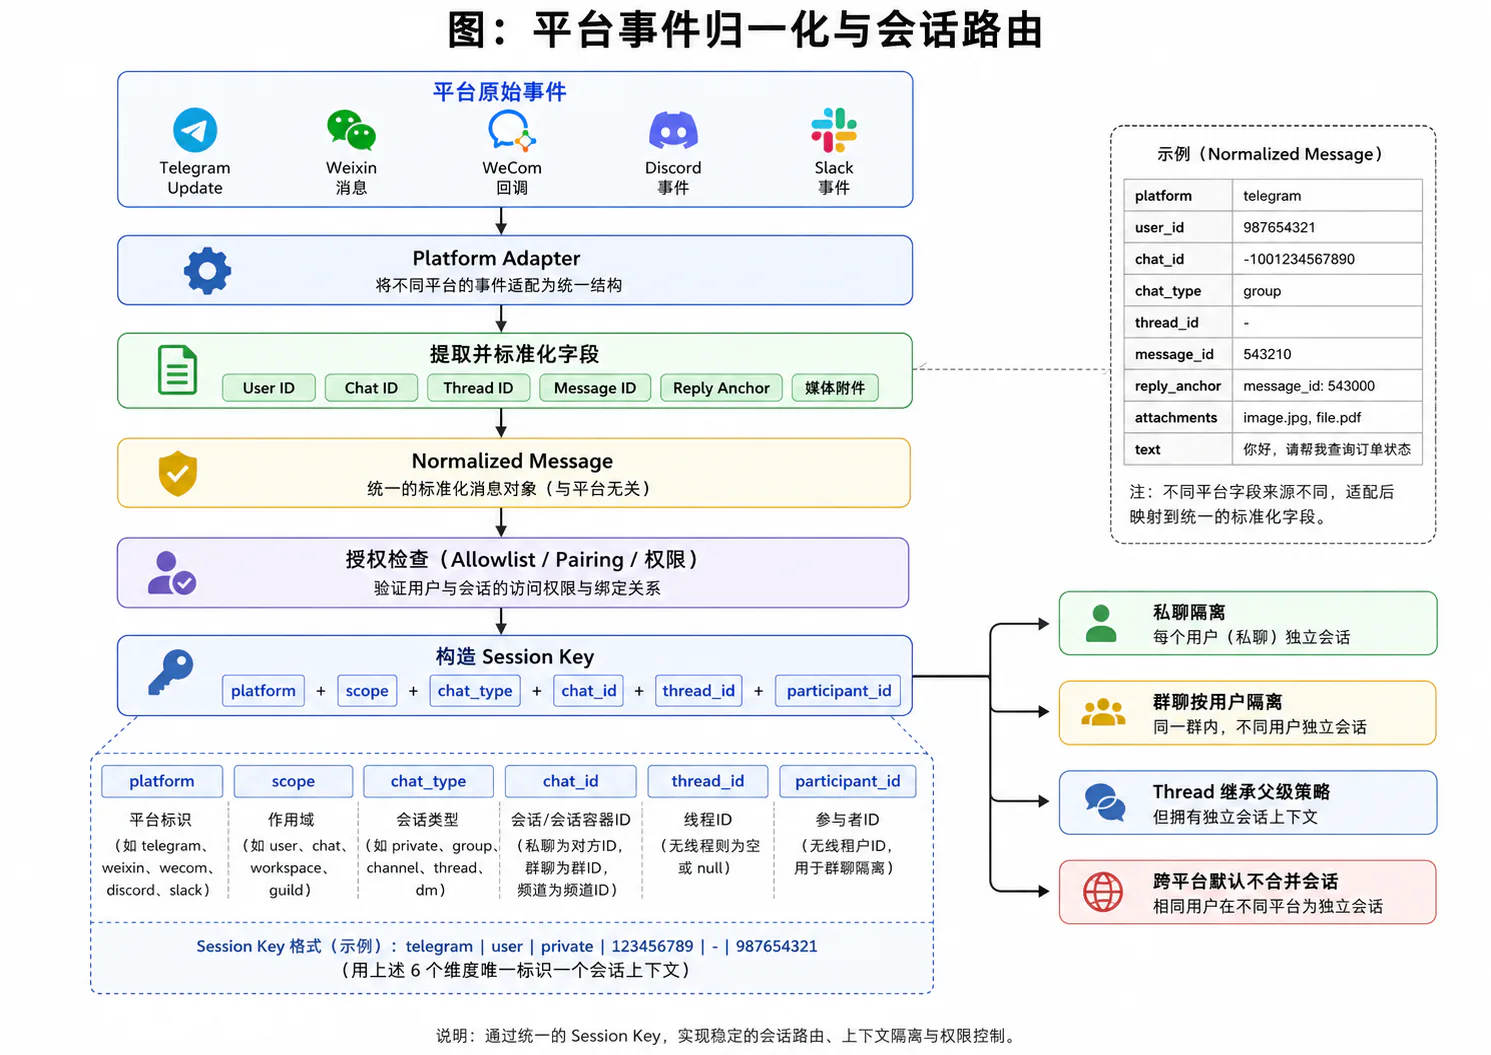
Task: Click platform chip in Session Key row
Action: click(x=263, y=691)
